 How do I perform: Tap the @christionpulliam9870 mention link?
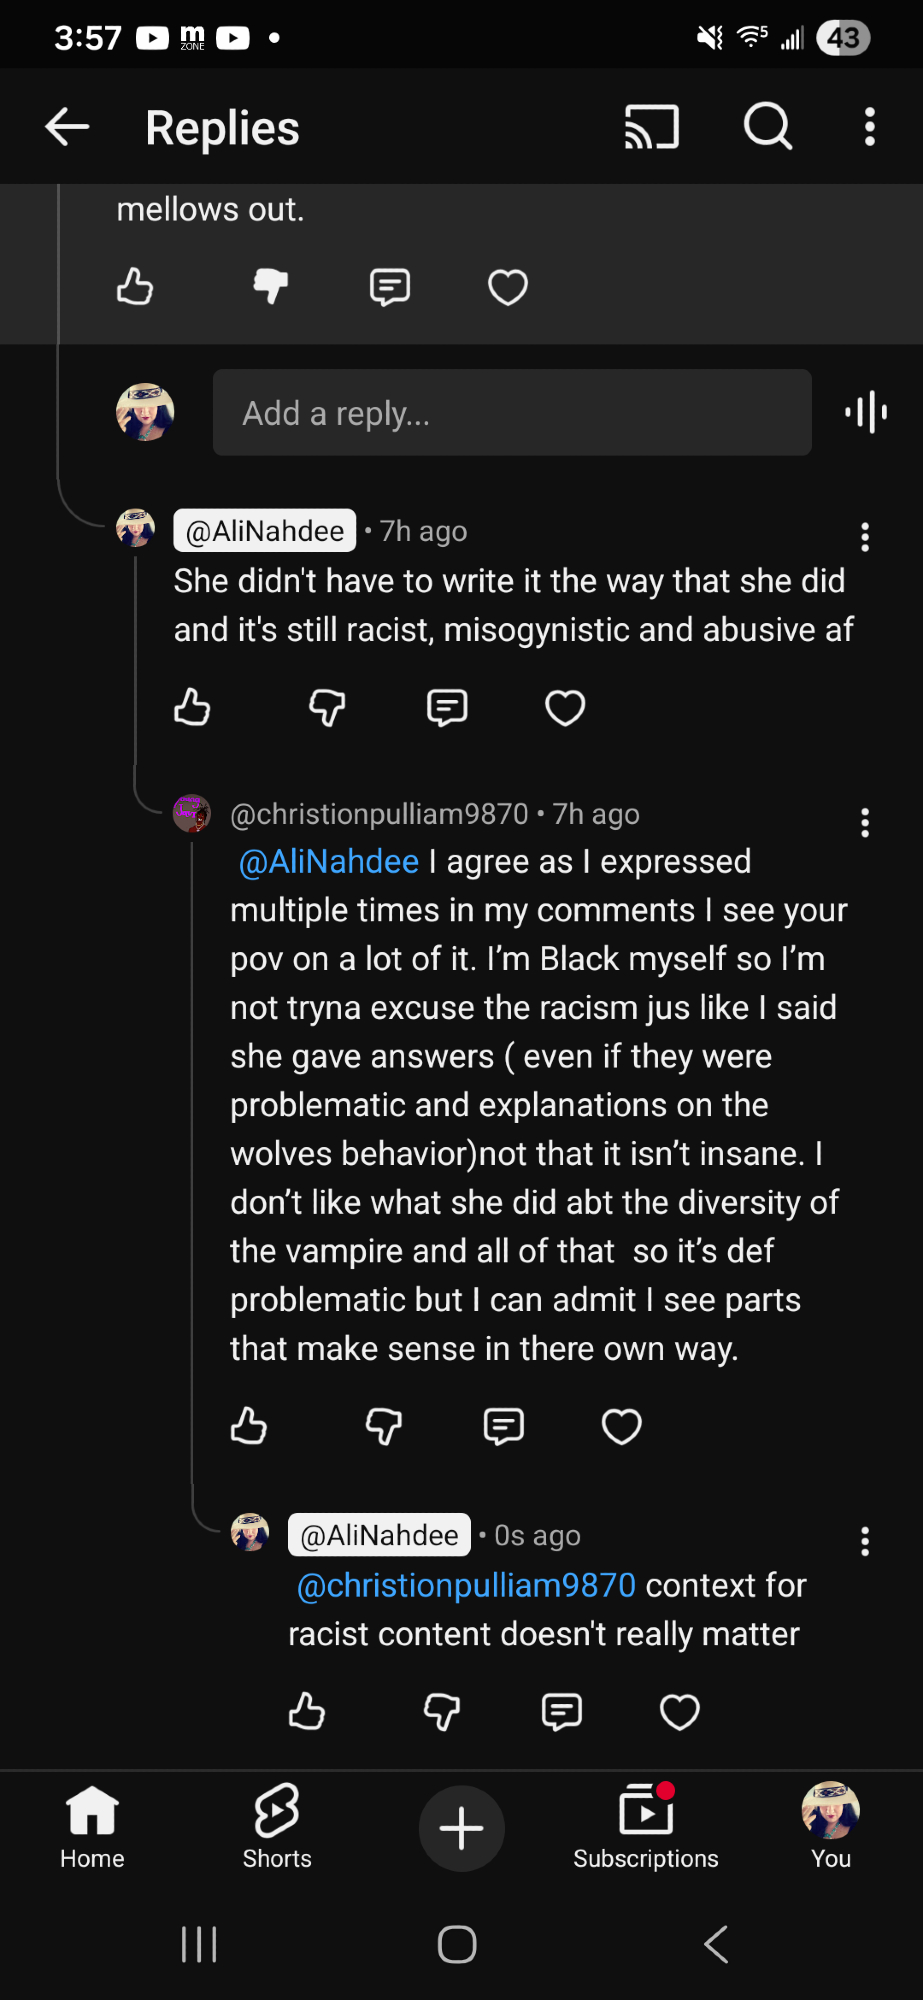click(466, 1585)
